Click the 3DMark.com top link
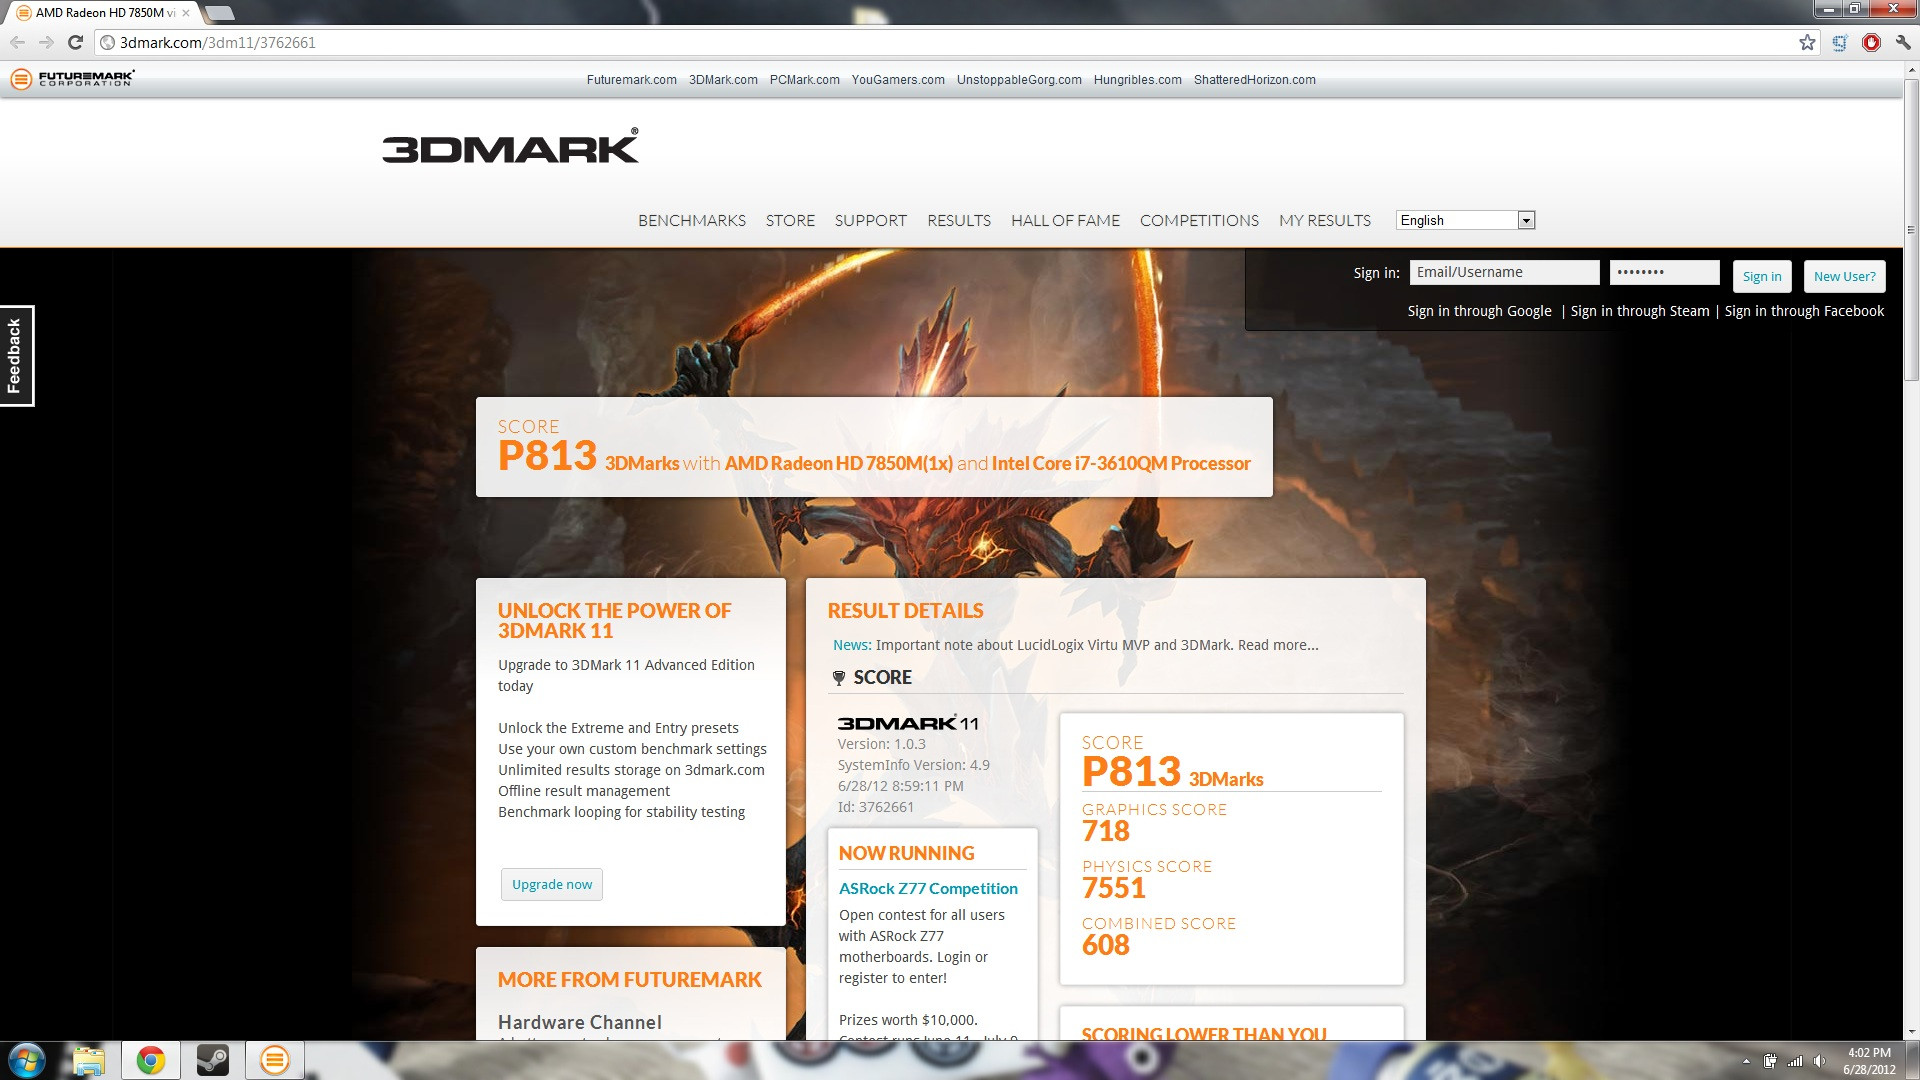Screen dimensions: 1920x1080 (x=723, y=80)
